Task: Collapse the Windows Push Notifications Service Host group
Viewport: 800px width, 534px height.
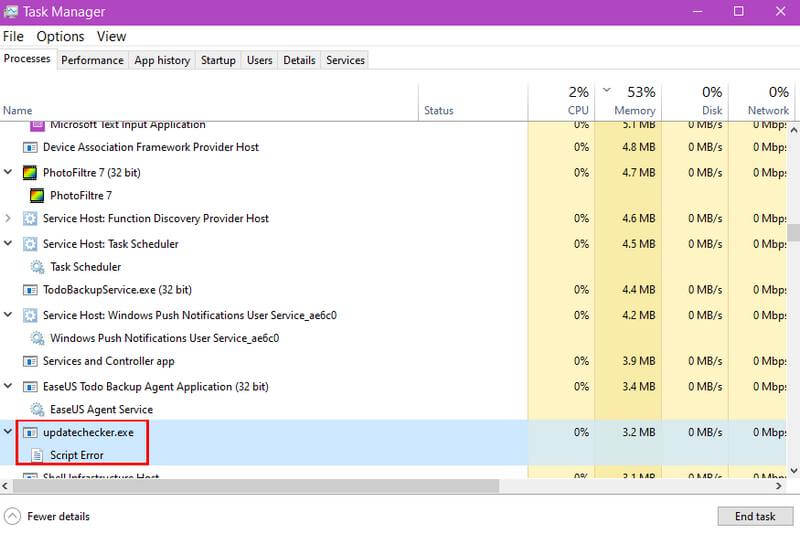Action: [x=8, y=315]
